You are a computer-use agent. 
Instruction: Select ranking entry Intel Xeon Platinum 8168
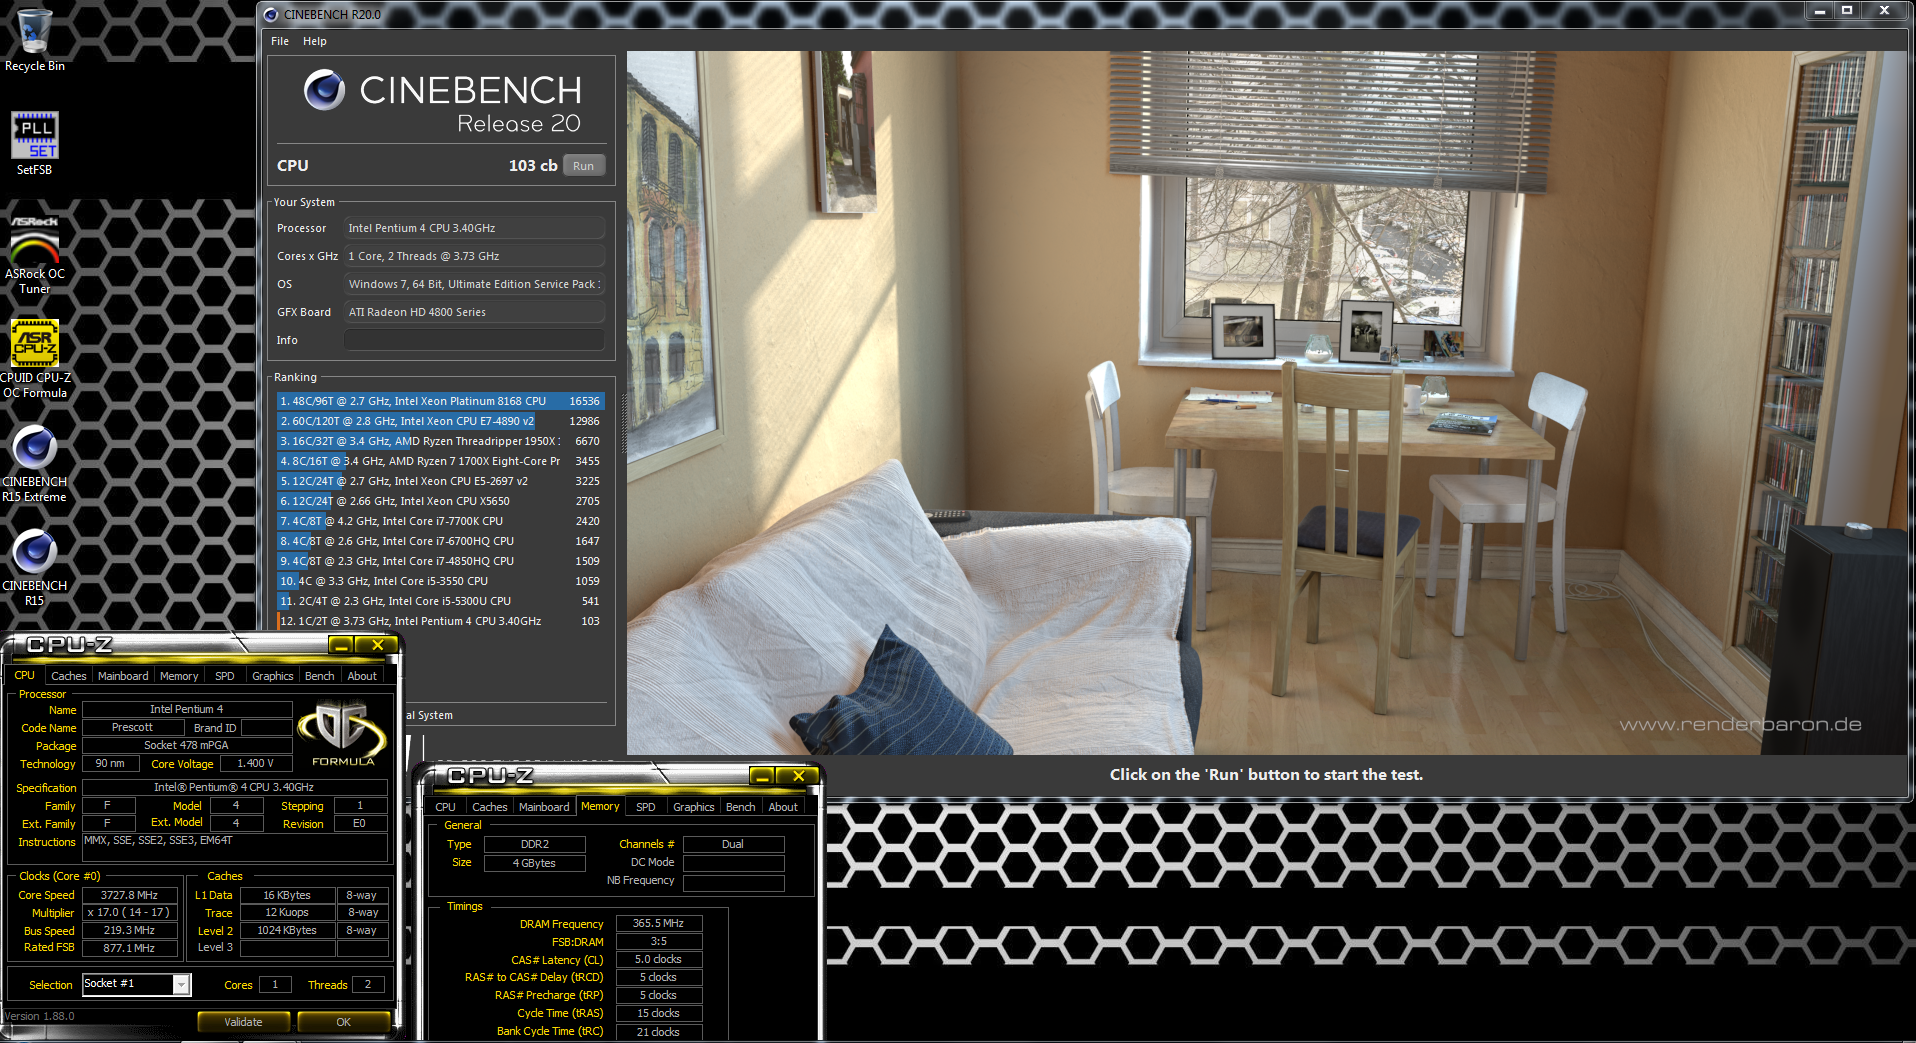click(440, 401)
